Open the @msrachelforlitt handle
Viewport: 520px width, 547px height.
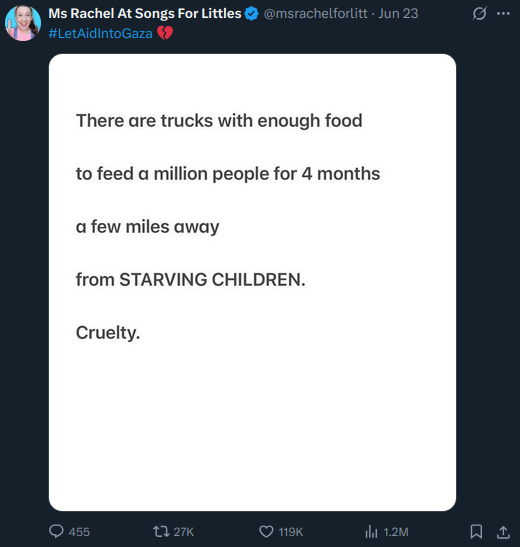(315, 14)
